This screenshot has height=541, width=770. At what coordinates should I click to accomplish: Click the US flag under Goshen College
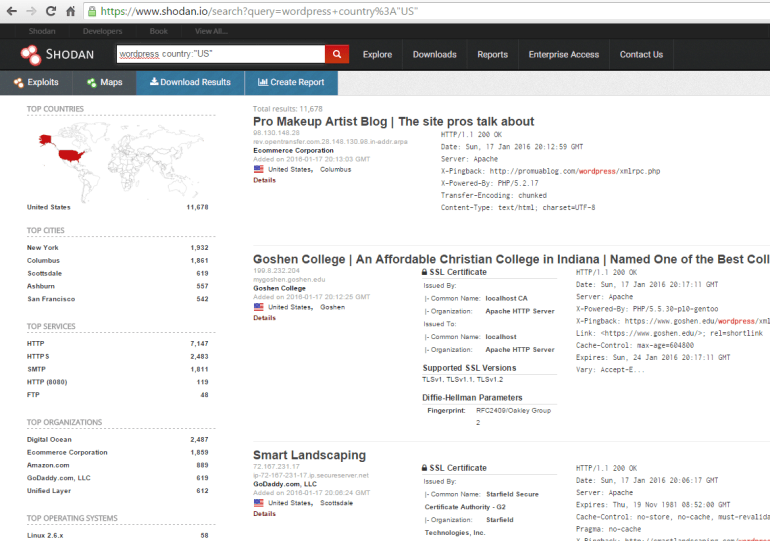coord(258,307)
